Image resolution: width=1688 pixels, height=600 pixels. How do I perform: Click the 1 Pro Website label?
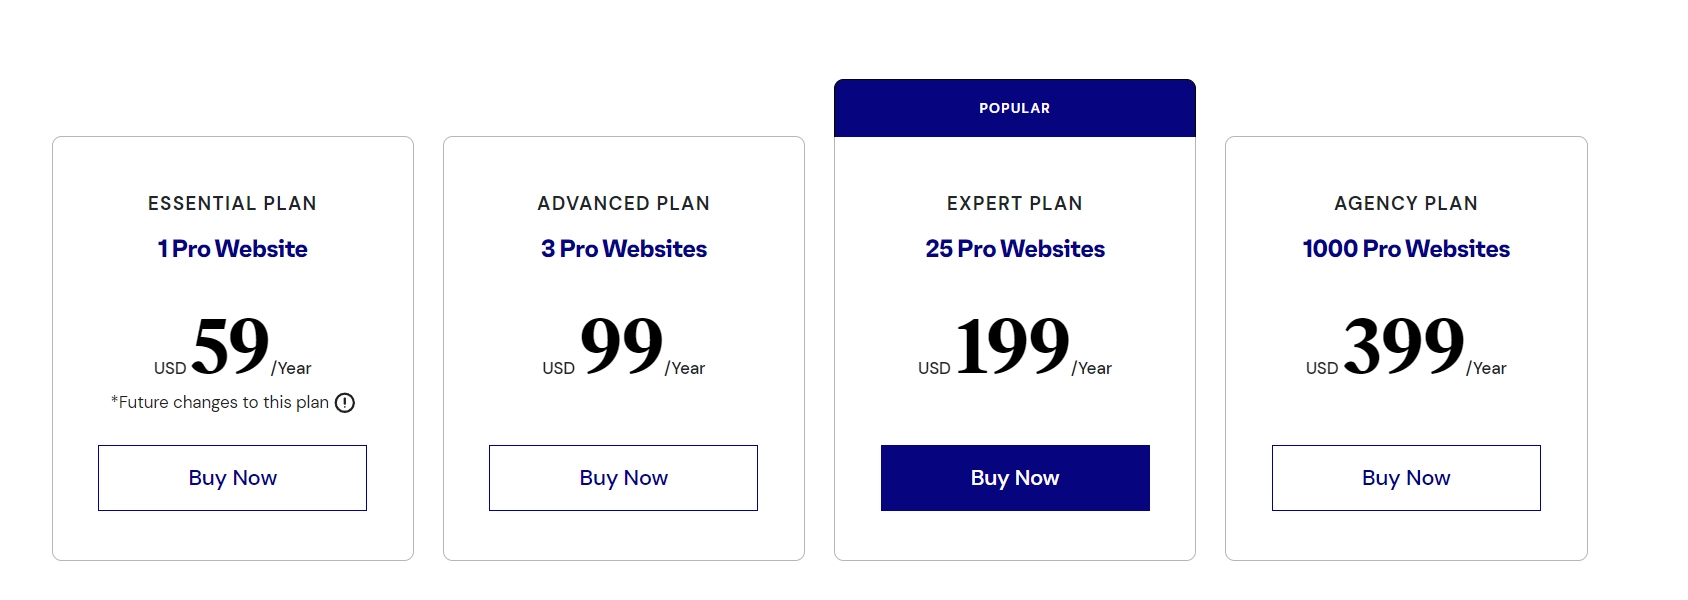click(232, 249)
